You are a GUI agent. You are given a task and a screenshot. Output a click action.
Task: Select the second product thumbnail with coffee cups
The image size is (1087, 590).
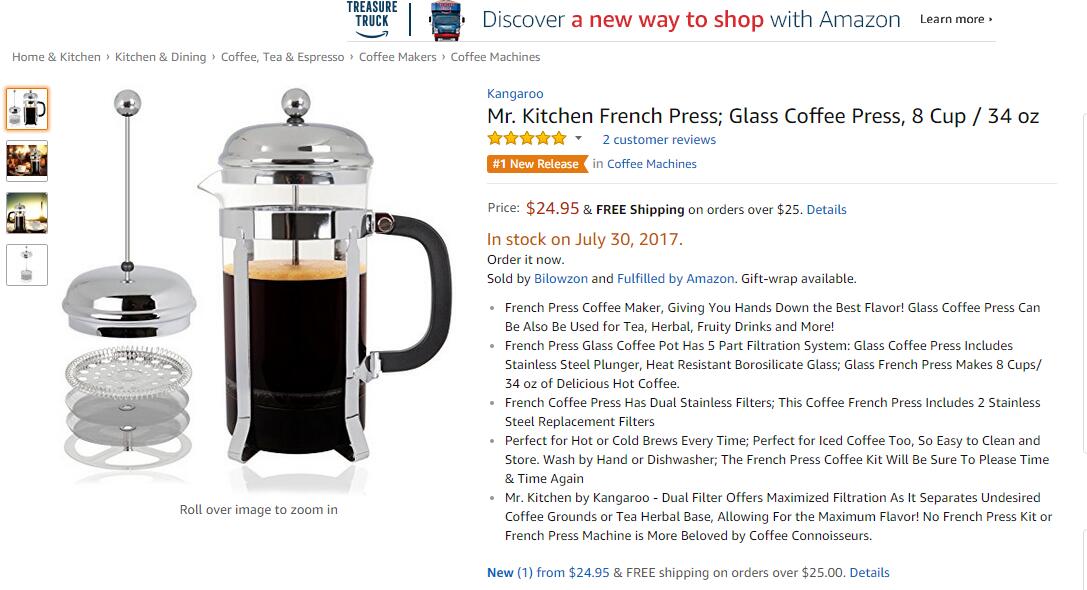click(x=27, y=160)
